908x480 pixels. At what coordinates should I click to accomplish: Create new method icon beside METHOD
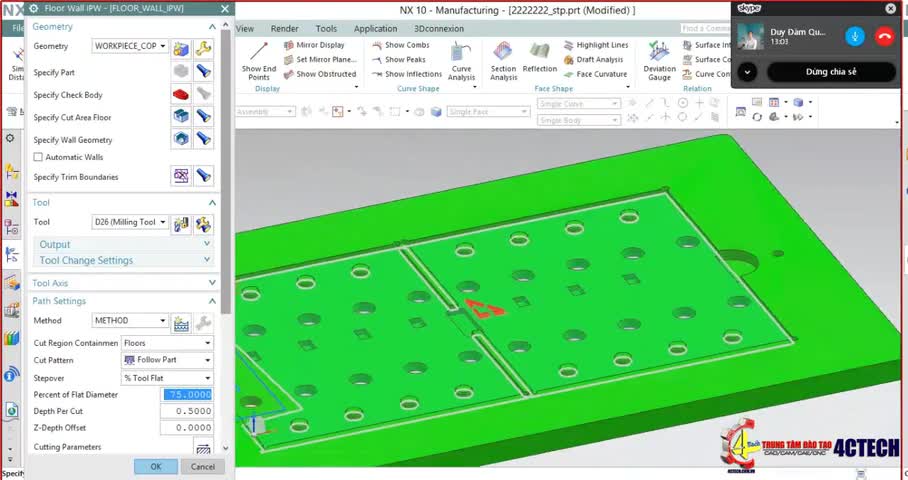tap(181, 323)
